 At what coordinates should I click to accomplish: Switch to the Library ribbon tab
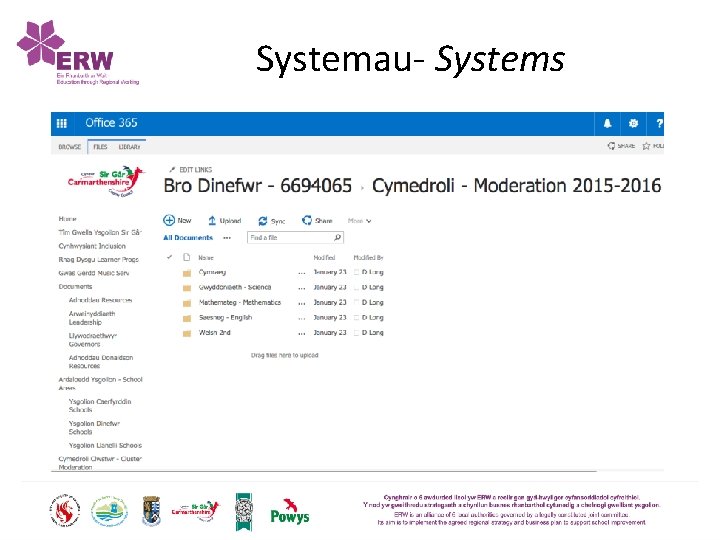tap(129, 147)
